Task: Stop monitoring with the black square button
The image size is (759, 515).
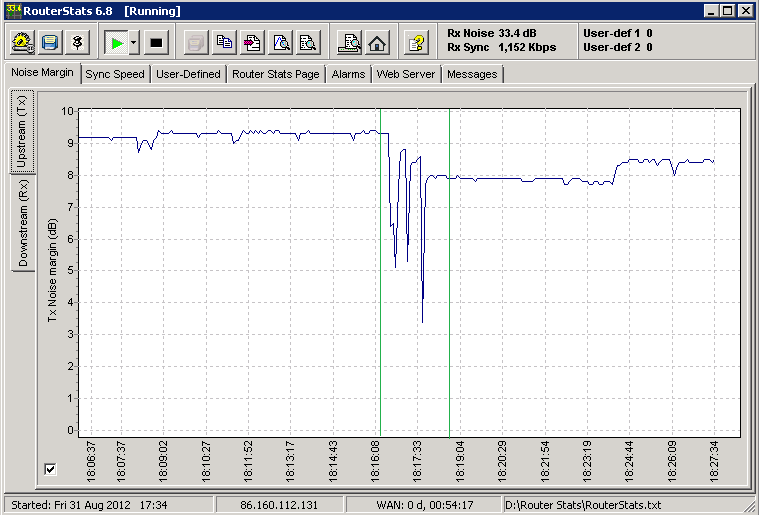Action: point(156,43)
